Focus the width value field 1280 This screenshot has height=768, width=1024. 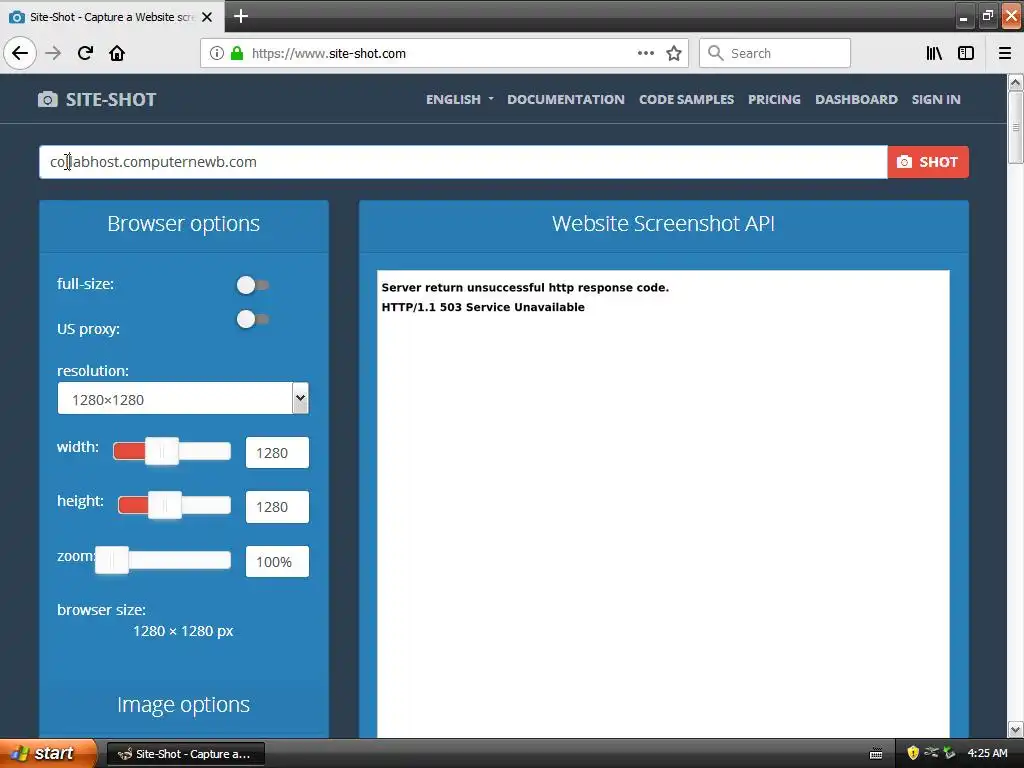(277, 453)
